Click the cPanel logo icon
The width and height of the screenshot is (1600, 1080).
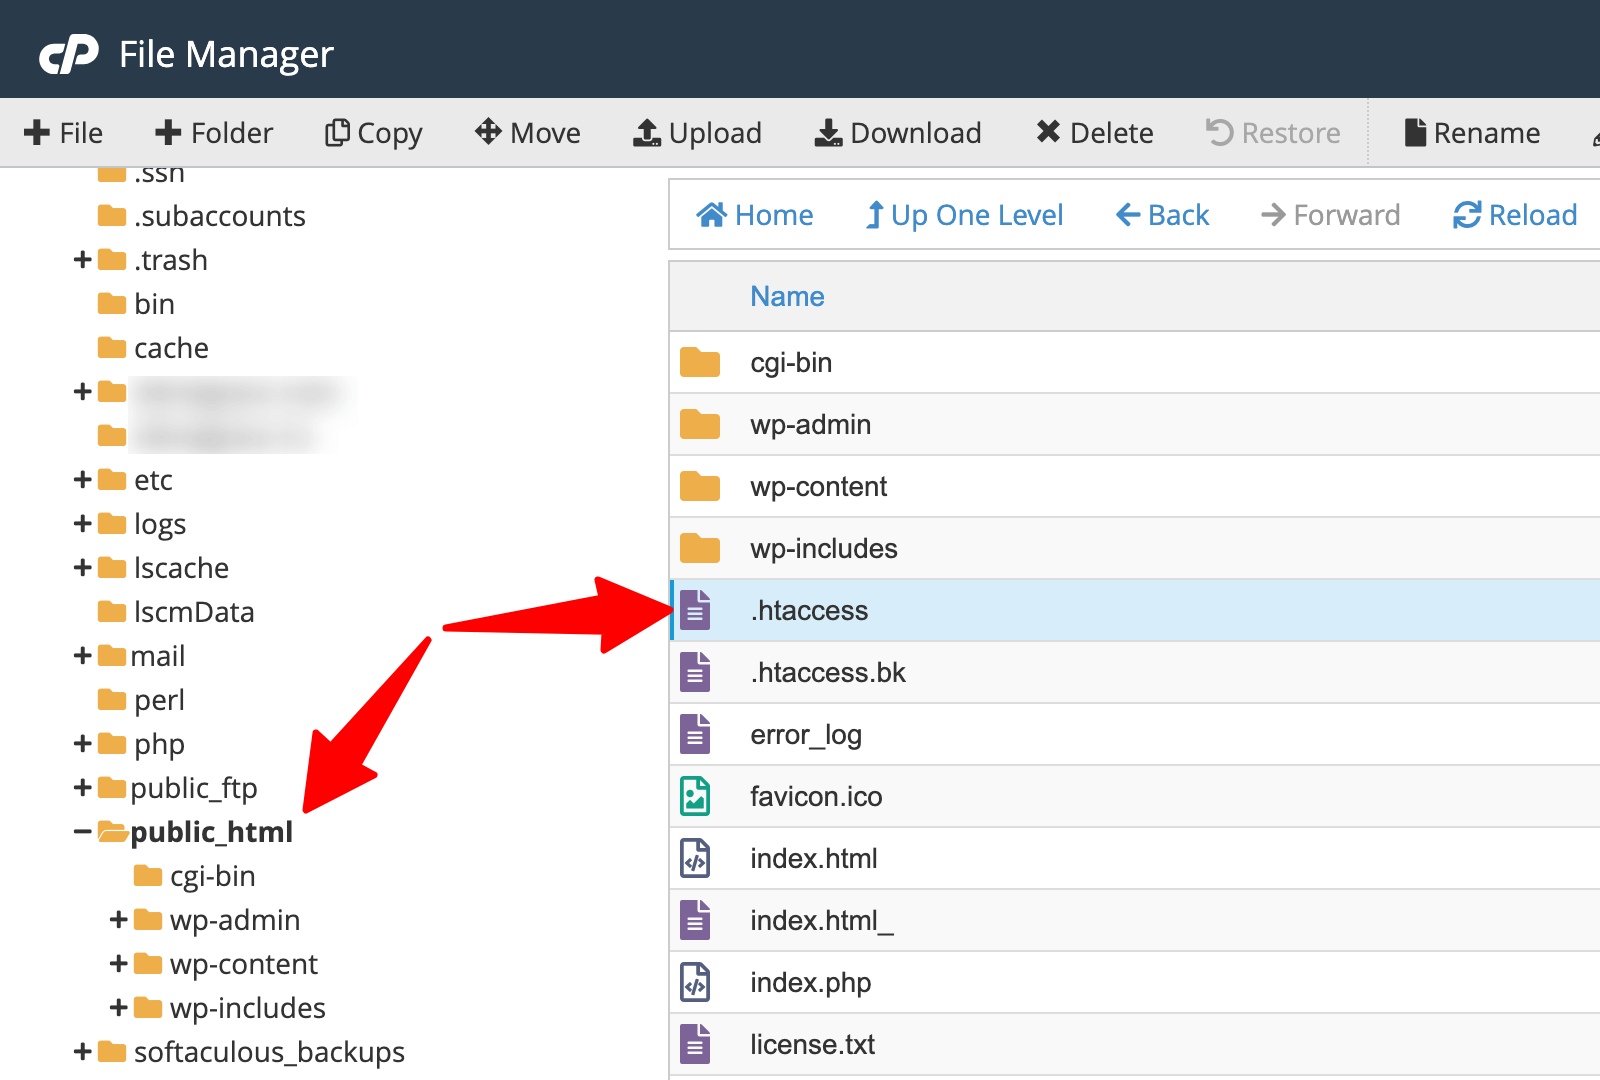tap(69, 54)
